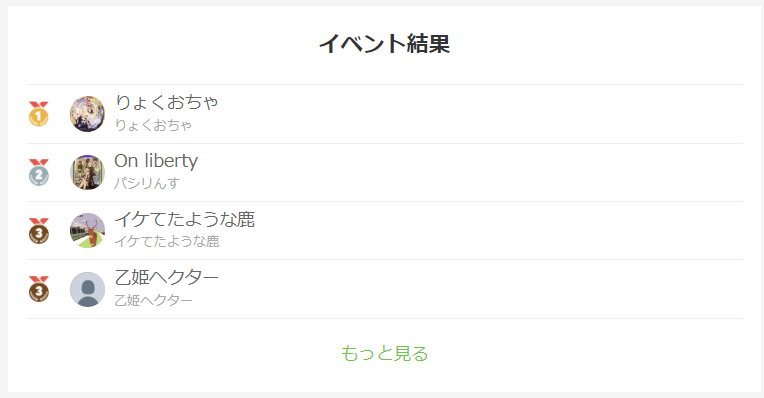The height and width of the screenshot is (398, 764).
Task: Click the イベント結果 heading
Action: 384,44
